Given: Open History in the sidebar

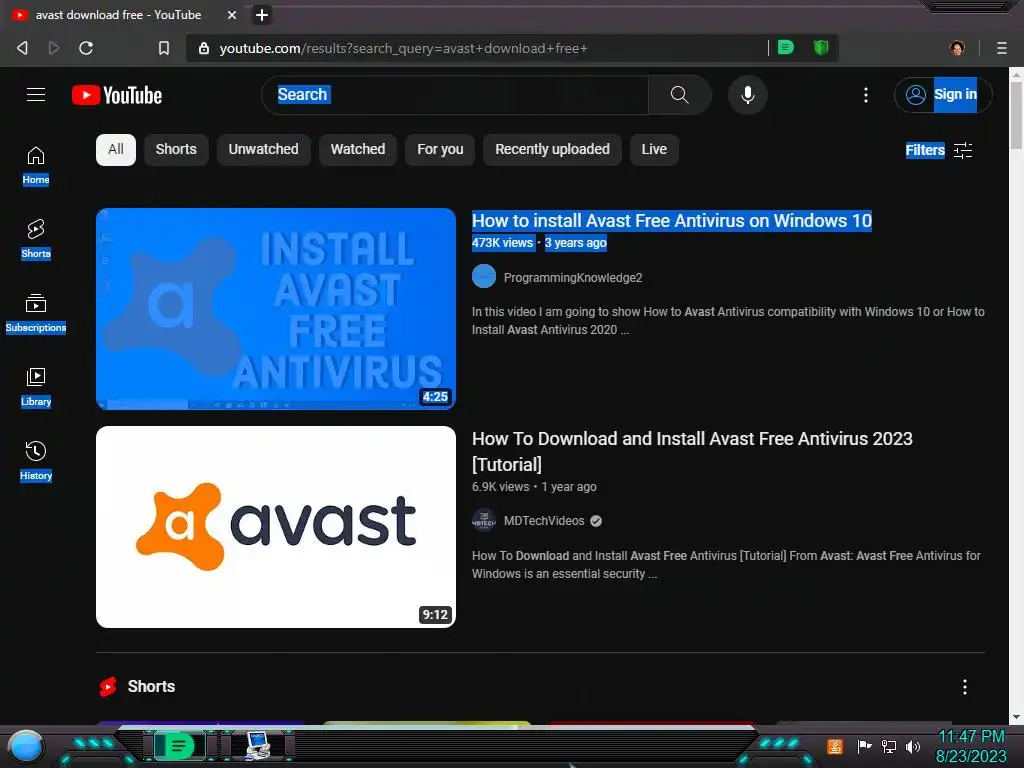Looking at the screenshot, I should [36, 462].
